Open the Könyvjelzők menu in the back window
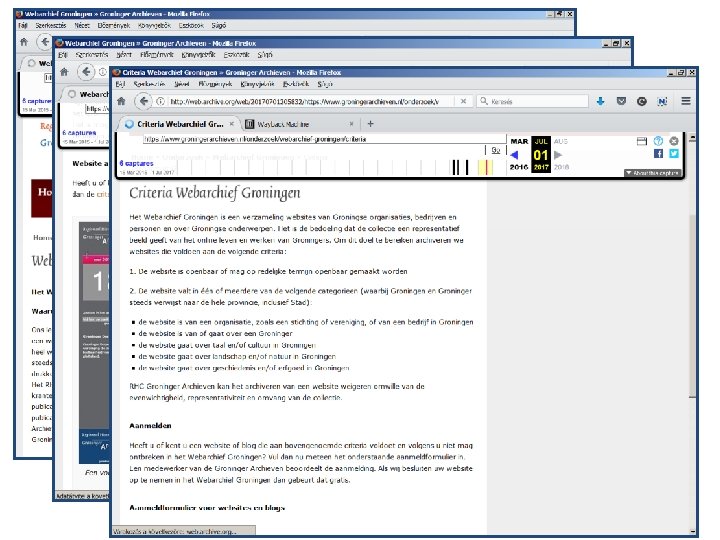The image size is (720, 540). [154, 26]
